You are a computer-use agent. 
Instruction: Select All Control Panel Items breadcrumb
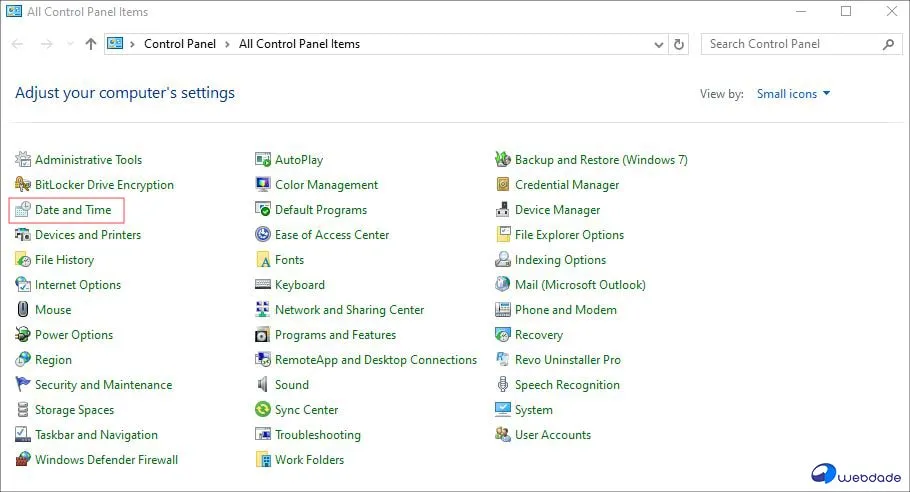point(299,44)
